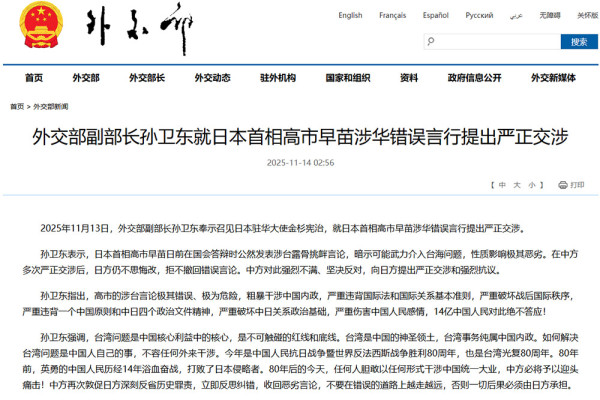The image size is (600, 400).
Task: Open the 外交部长 navigation menu
Action: coord(148,78)
